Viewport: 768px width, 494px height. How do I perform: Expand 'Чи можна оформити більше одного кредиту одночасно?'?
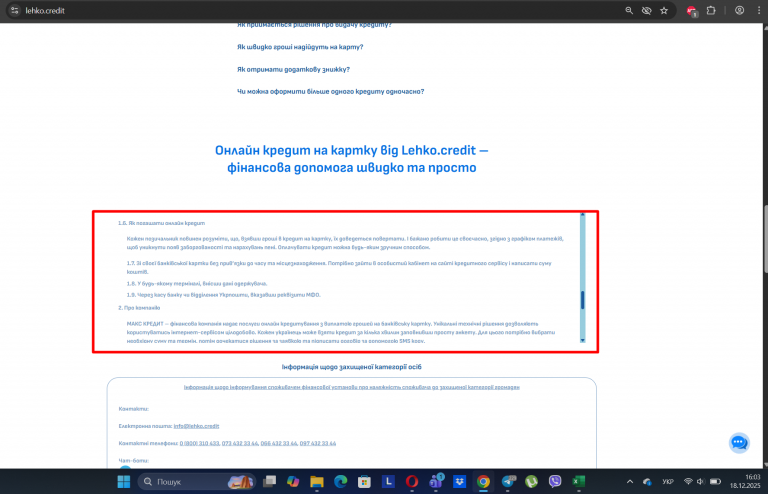pos(331,92)
